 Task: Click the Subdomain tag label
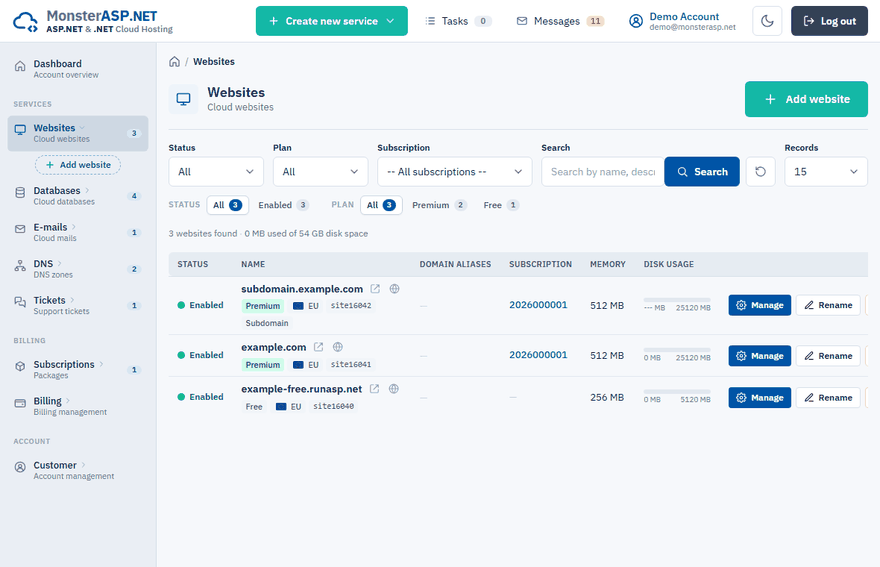coord(267,323)
